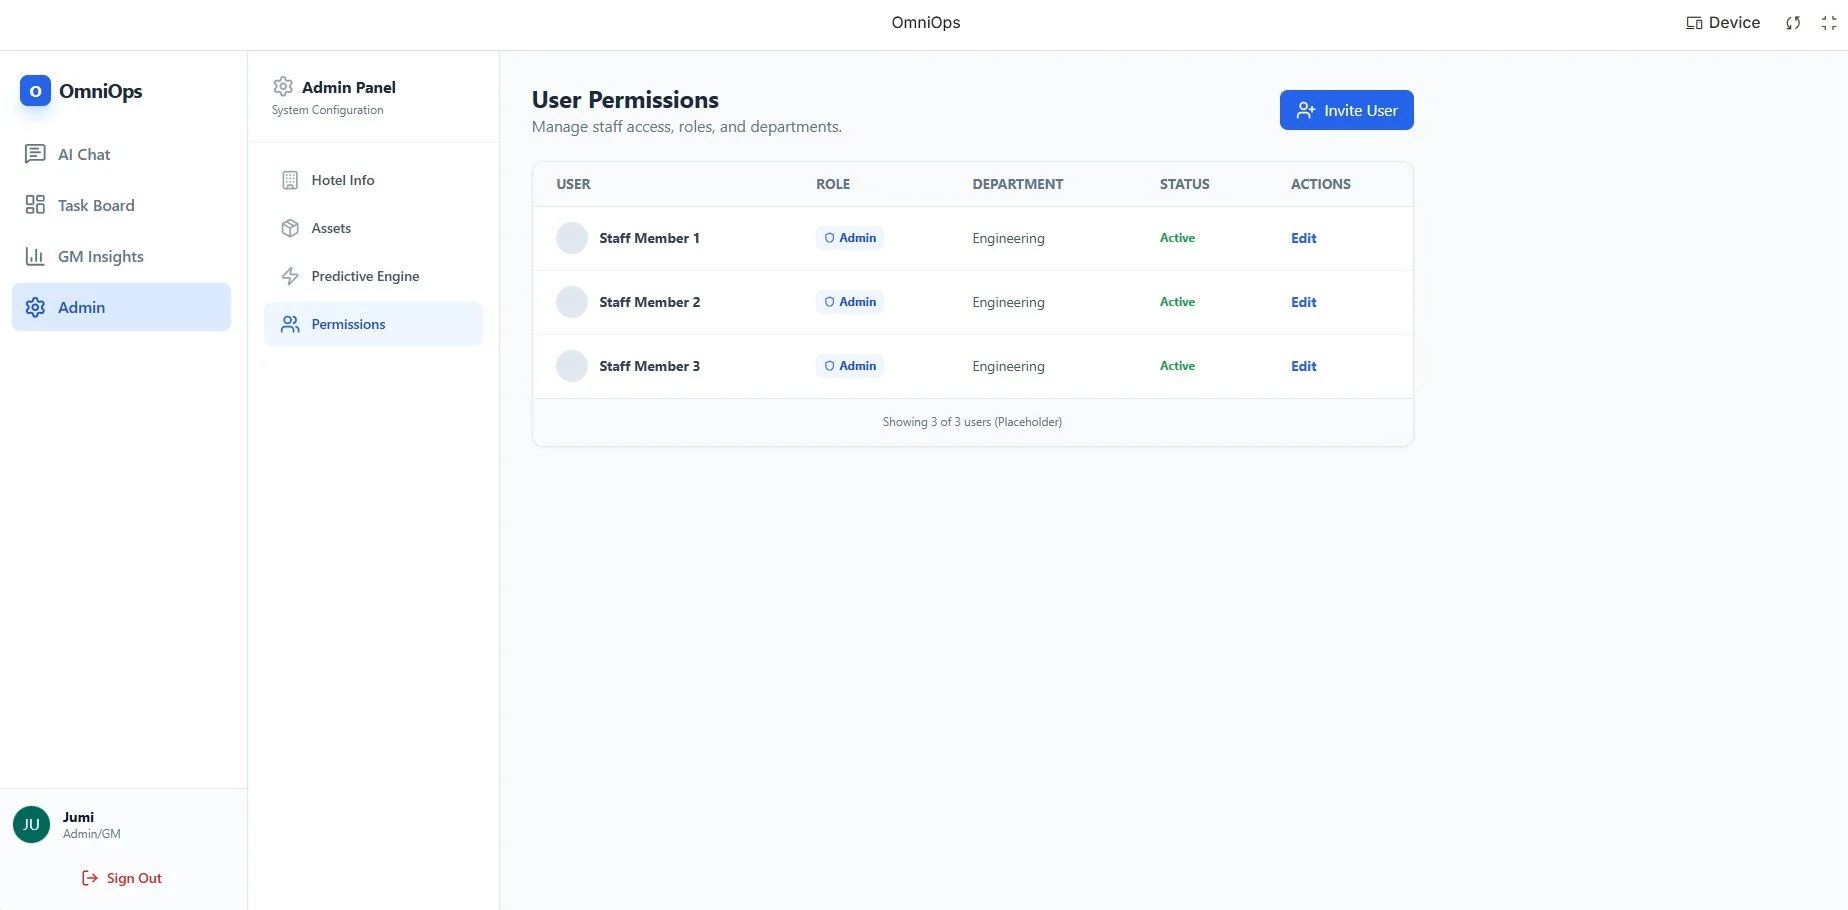Image resolution: width=1848 pixels, height=910 pixels.
Task: Click 'Showing 3 of 3 users' footer text
Action: (972, 422)
